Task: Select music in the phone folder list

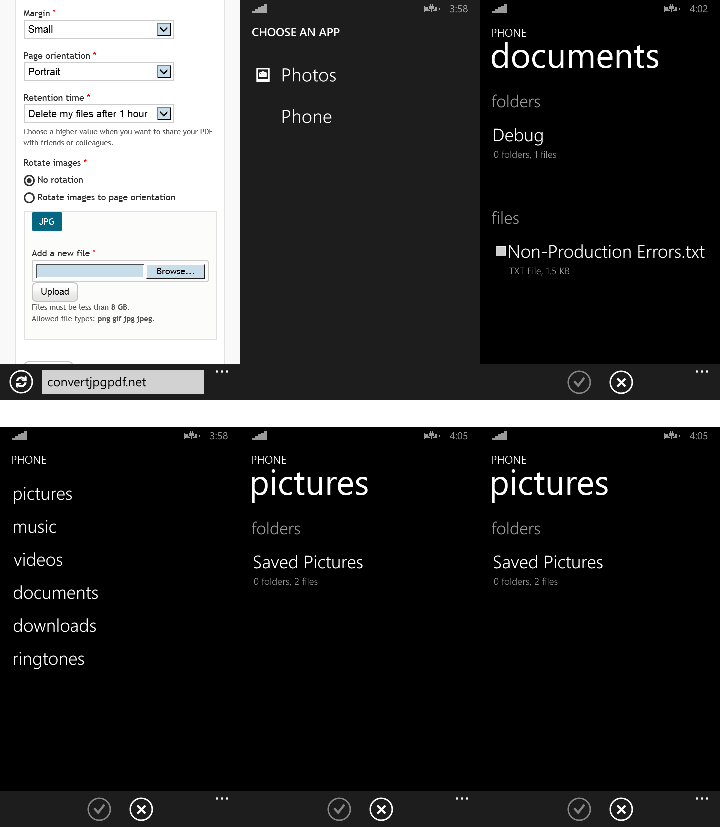Action: tap(35, 527)
